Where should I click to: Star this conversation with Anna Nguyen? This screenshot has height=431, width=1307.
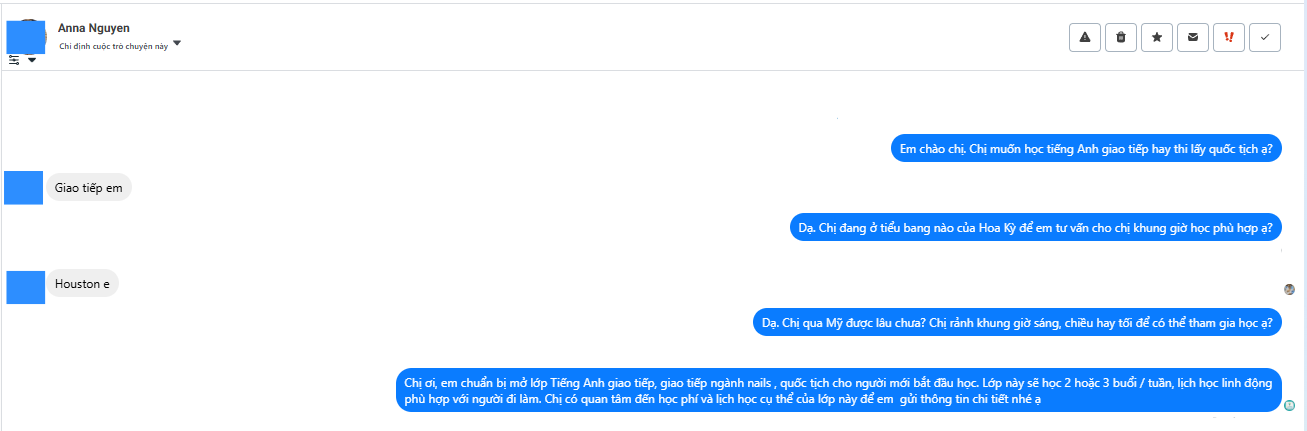pyautogui.click(x=1157, y=37)
